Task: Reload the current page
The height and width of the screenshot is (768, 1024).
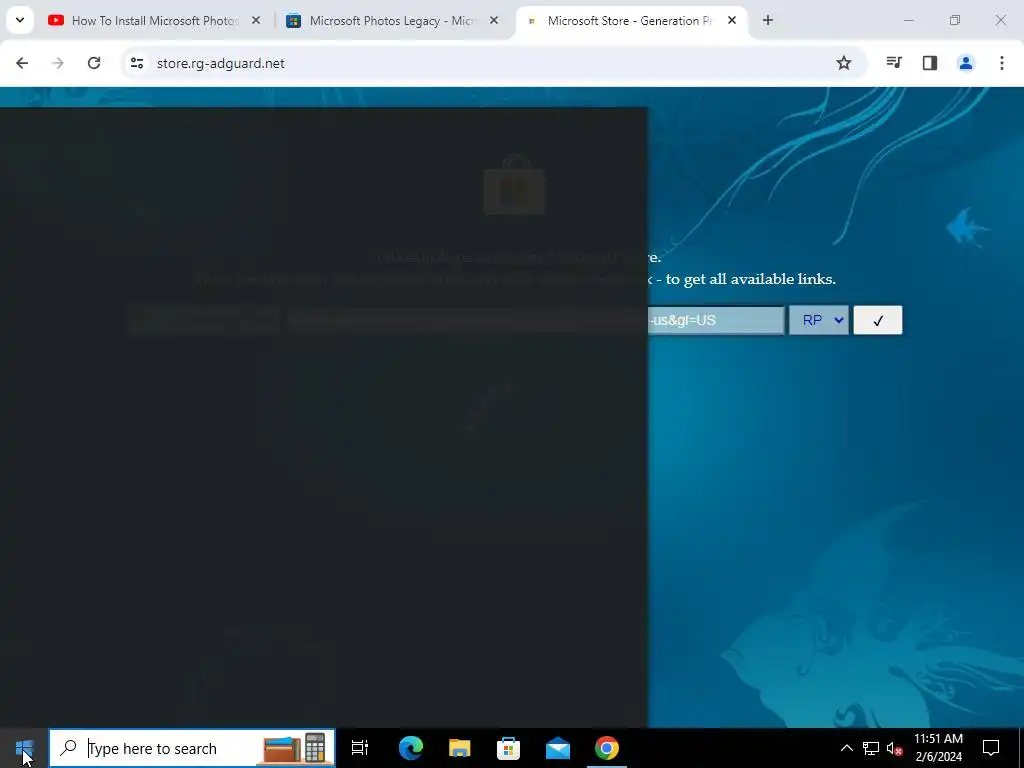Action: tap(94, 63)
